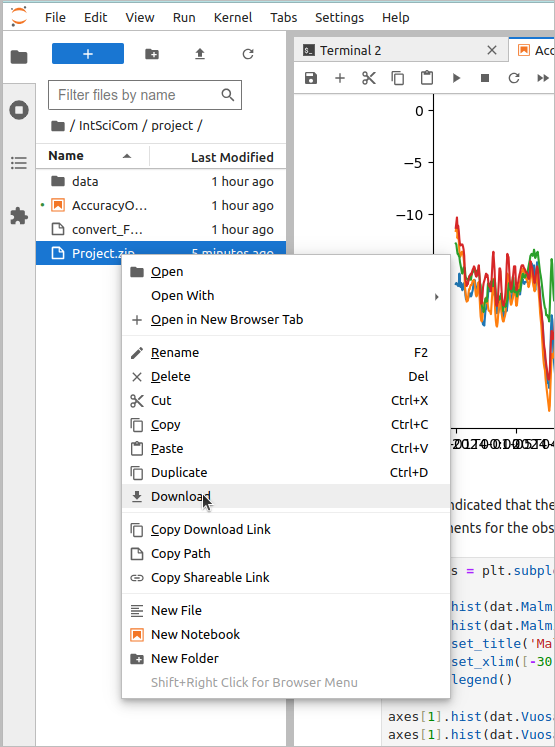
Task: Open Running Terminals and Kernels sidebar icon
Action: pyautogui.click(x=19, y=110)
